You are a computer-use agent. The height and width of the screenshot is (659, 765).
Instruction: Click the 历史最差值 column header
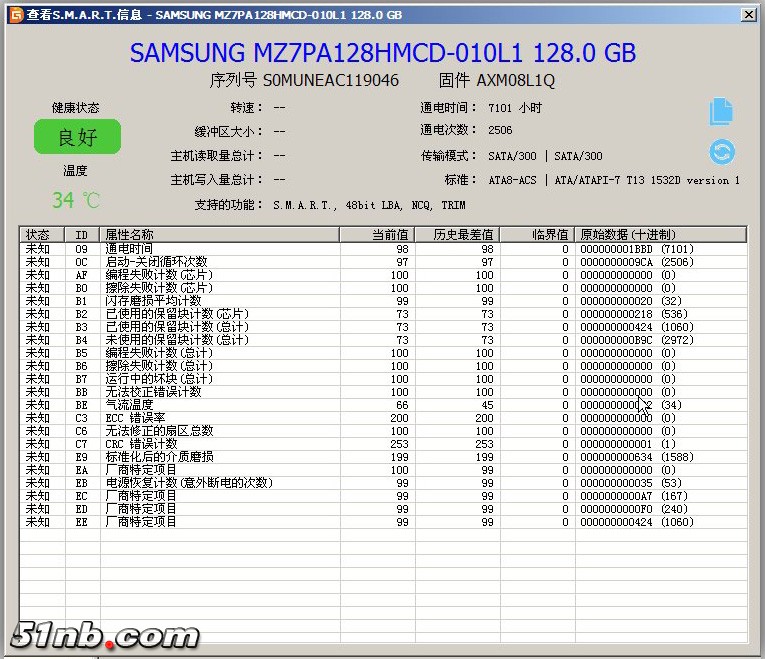click(458, 234)
